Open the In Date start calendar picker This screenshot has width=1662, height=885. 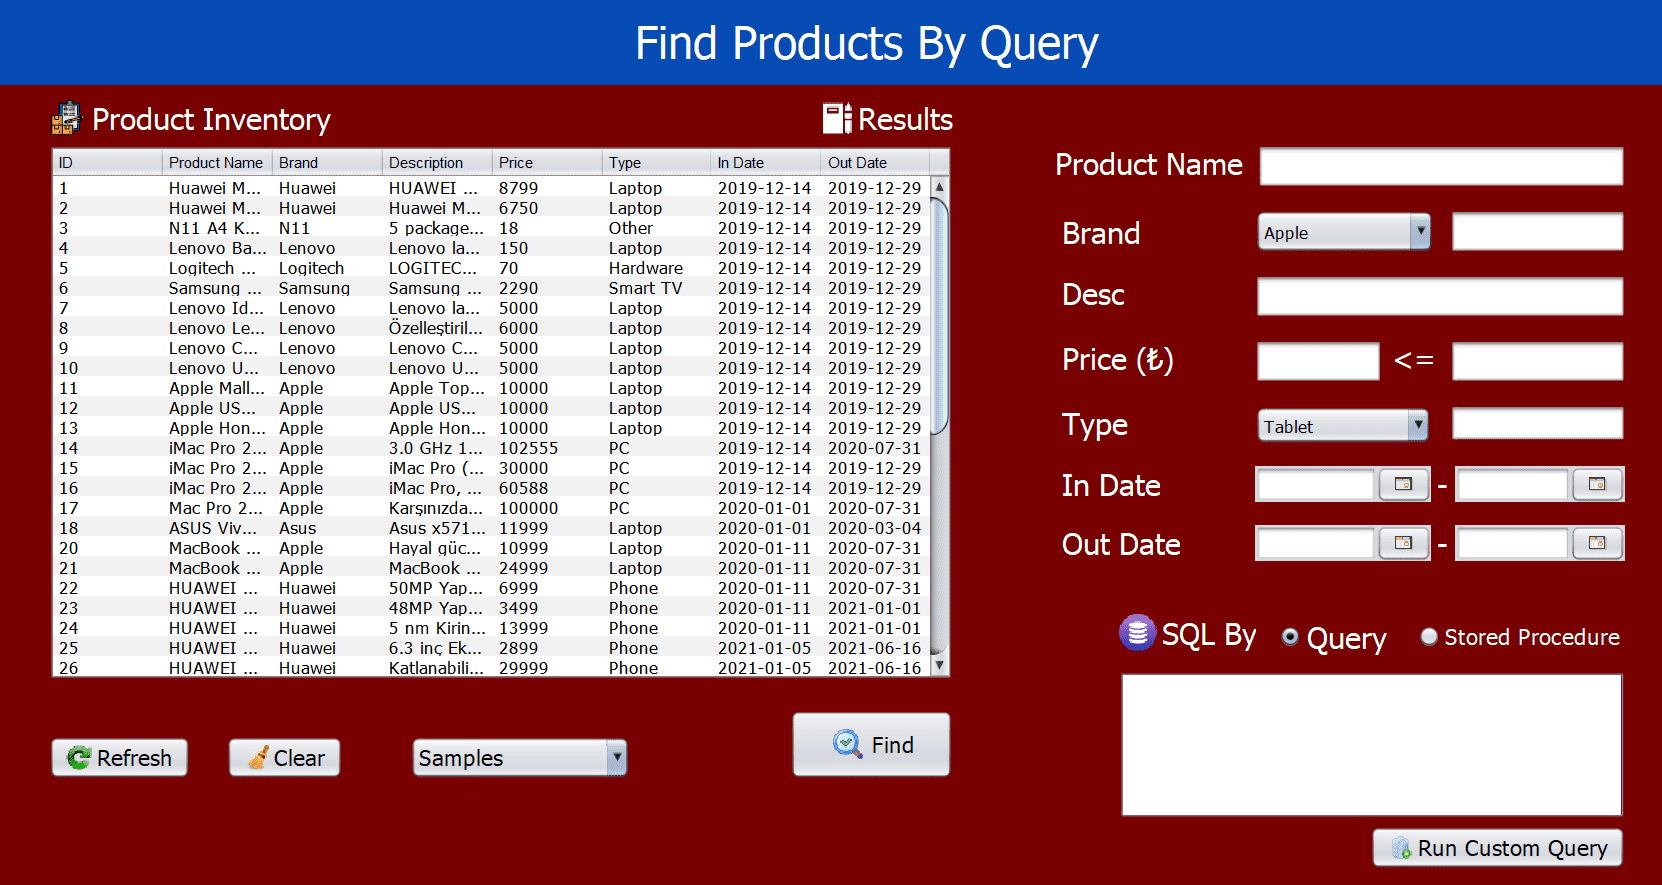[x=1403, y=485]
